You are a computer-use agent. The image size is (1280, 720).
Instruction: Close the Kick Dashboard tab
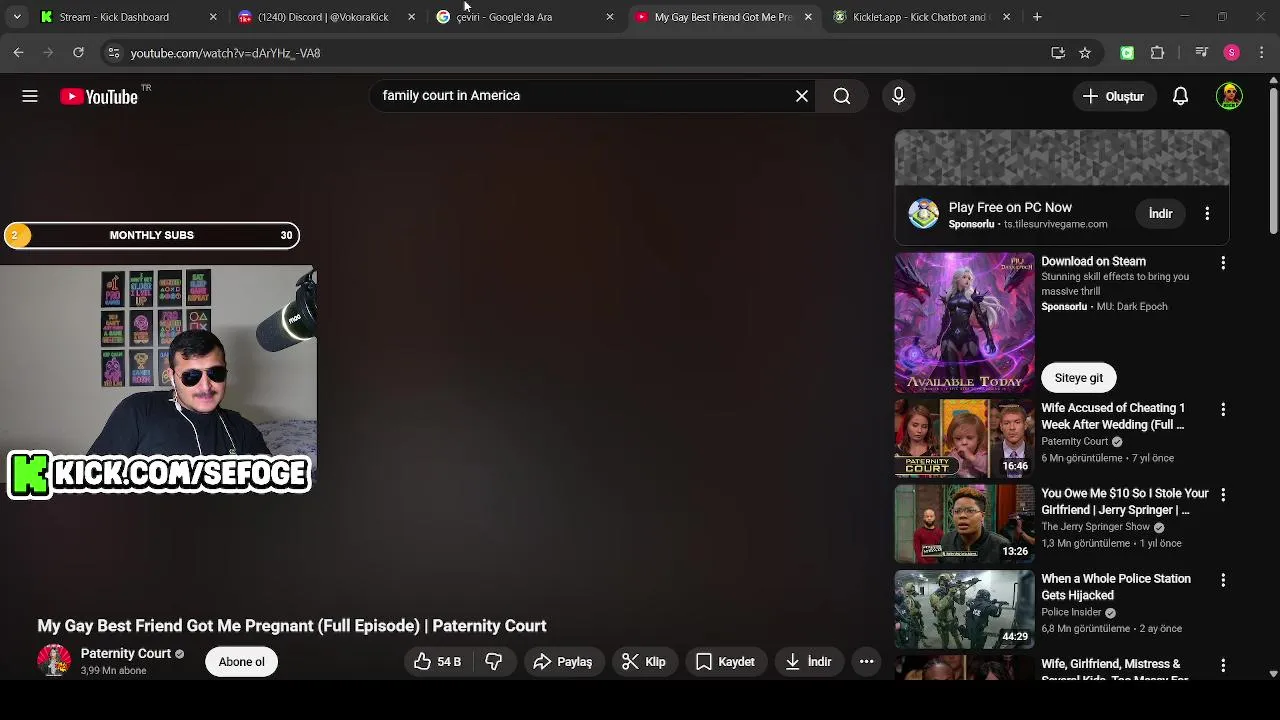pos(213,17)
